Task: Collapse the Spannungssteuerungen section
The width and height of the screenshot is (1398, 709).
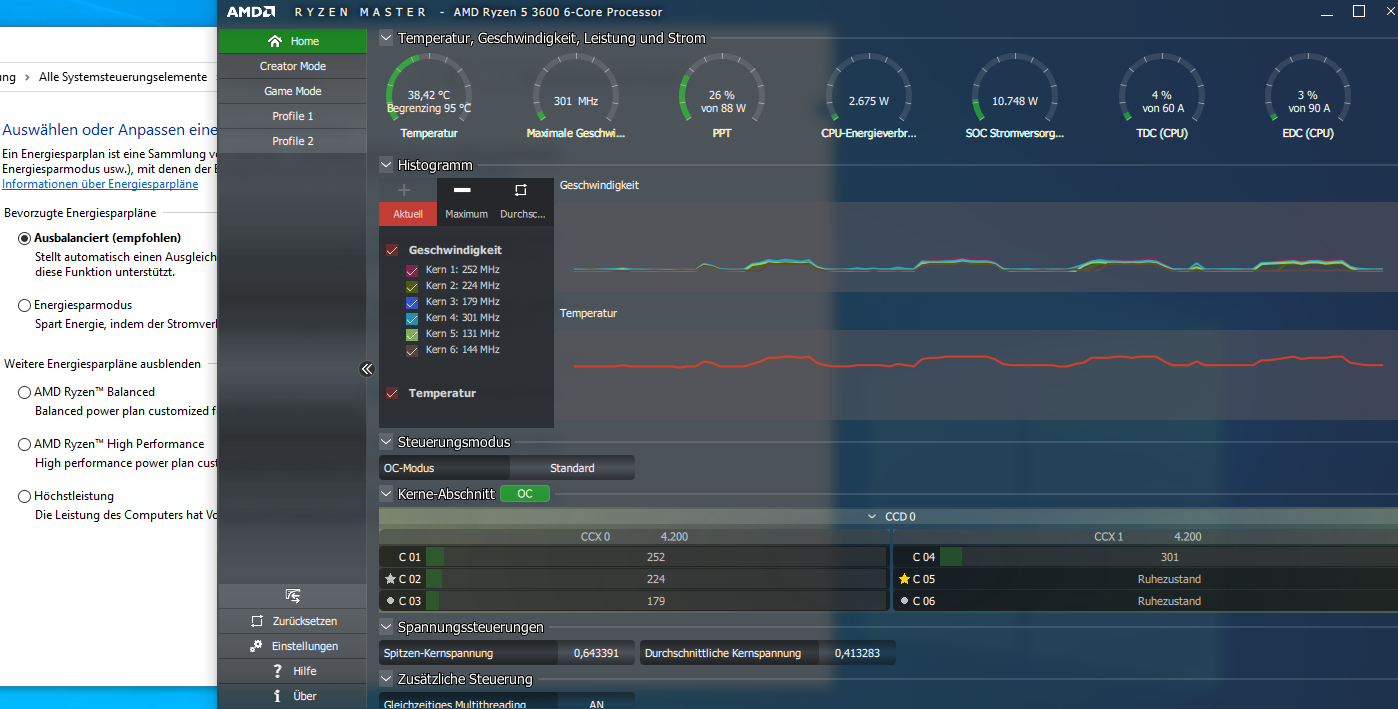Action: tap(386, 627)
